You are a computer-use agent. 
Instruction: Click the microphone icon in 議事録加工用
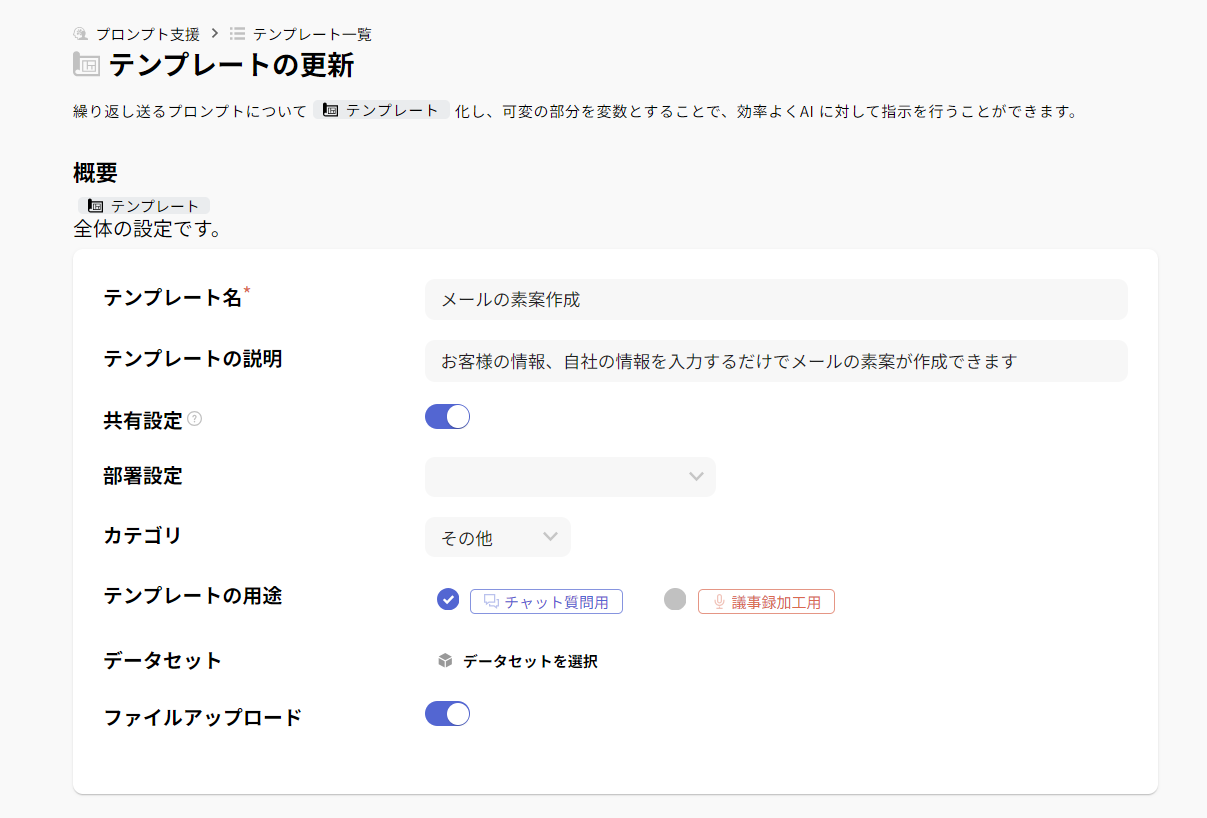[x=718, y=602]
